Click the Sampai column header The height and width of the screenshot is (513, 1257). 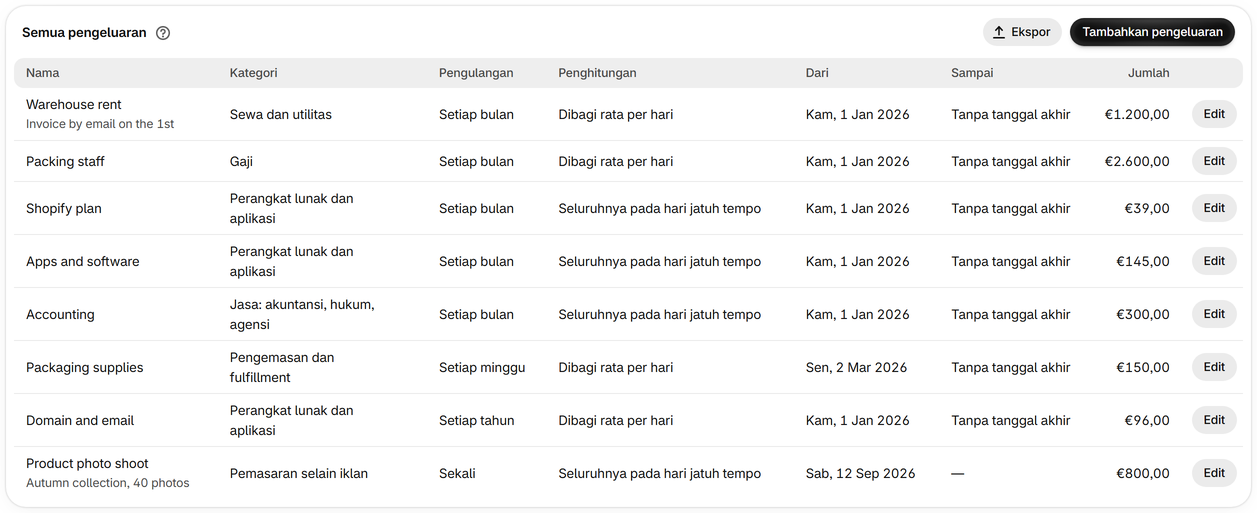click(x=972, y=73)
